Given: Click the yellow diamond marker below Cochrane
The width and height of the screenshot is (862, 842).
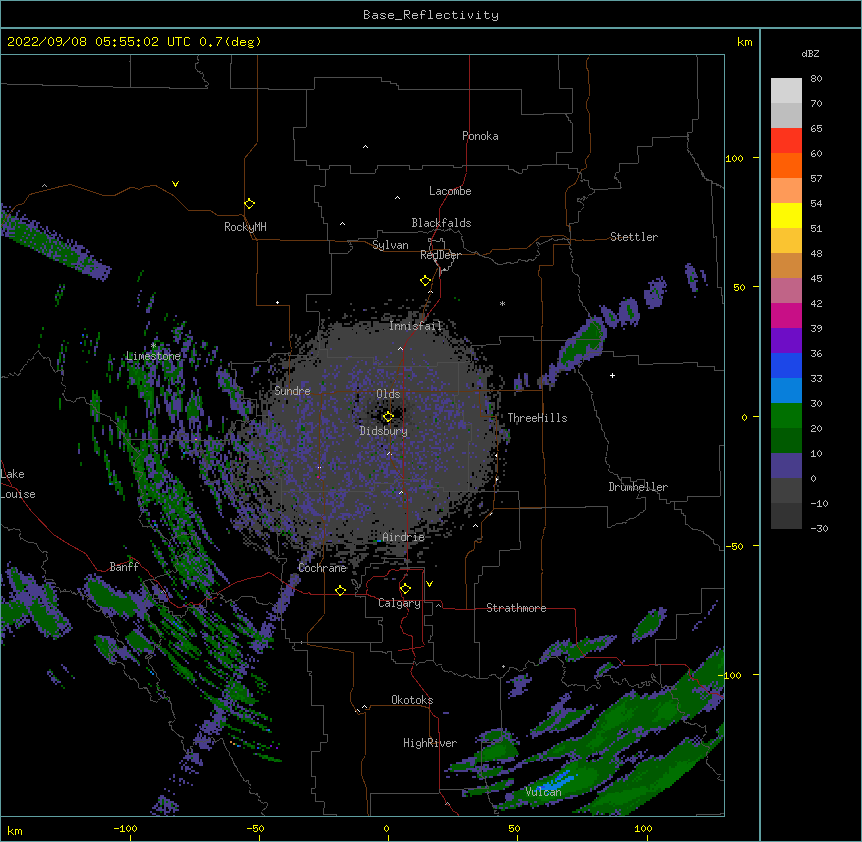Looking at the screenshot, I should (340, 590).
